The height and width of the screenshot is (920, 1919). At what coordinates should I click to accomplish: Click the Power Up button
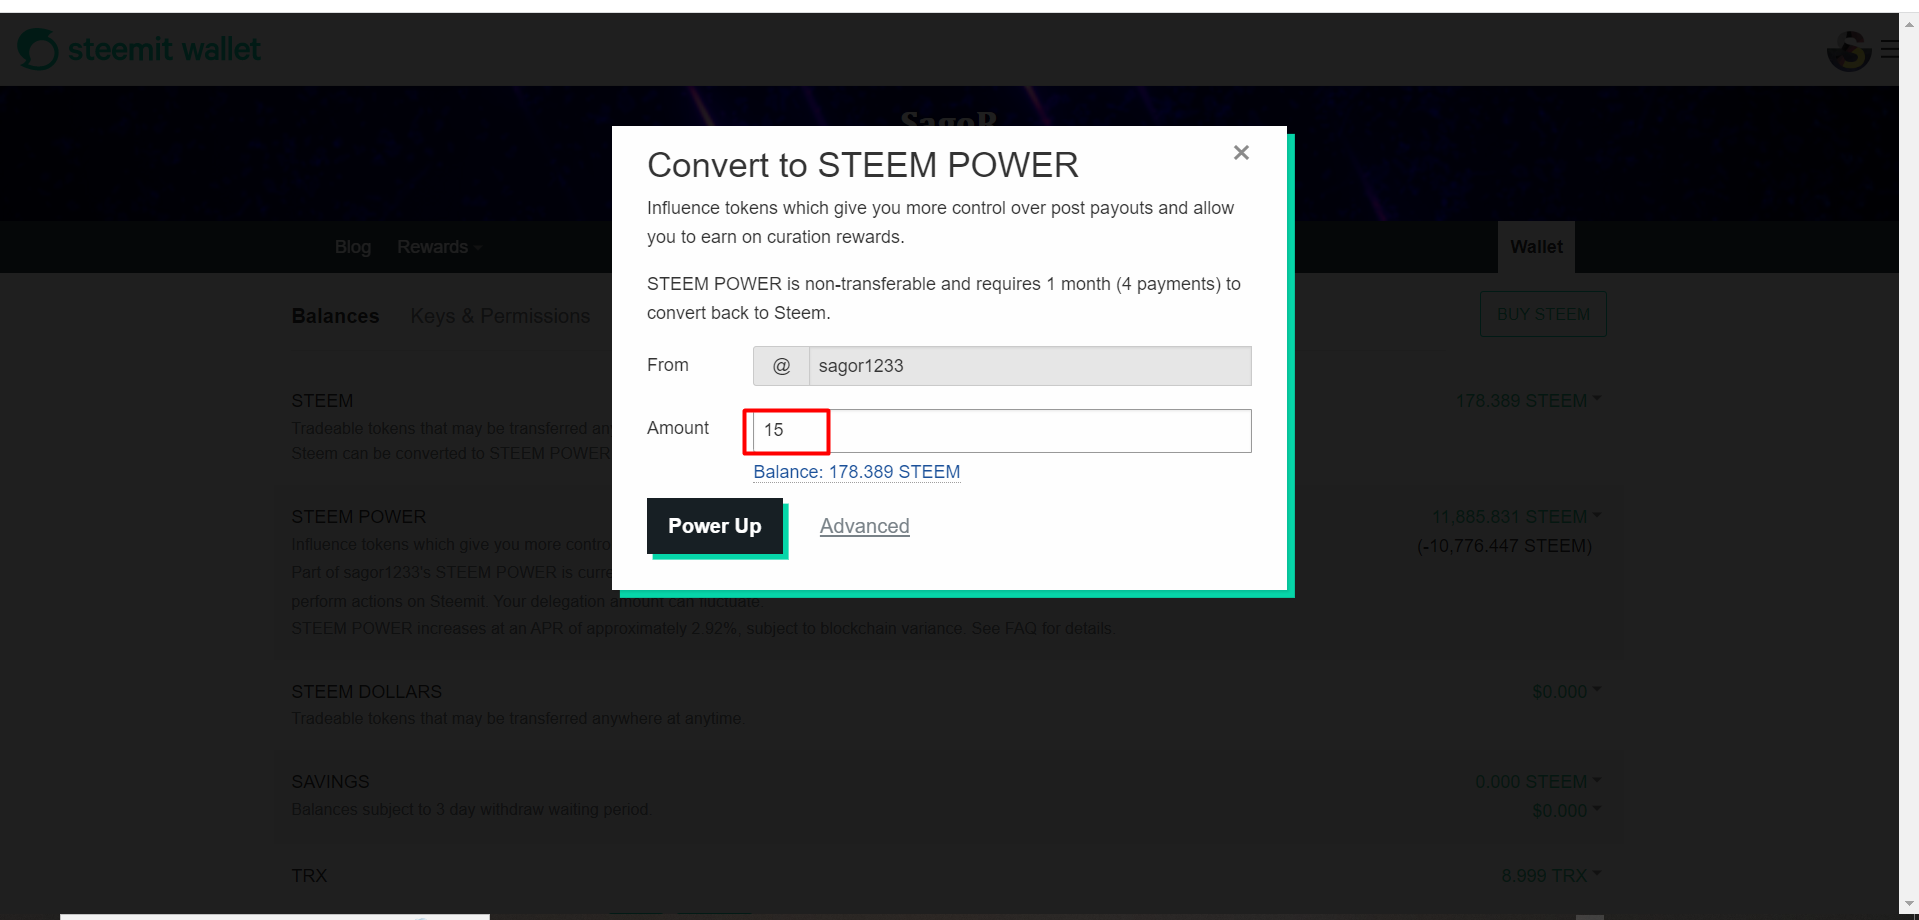click(715, 526)
